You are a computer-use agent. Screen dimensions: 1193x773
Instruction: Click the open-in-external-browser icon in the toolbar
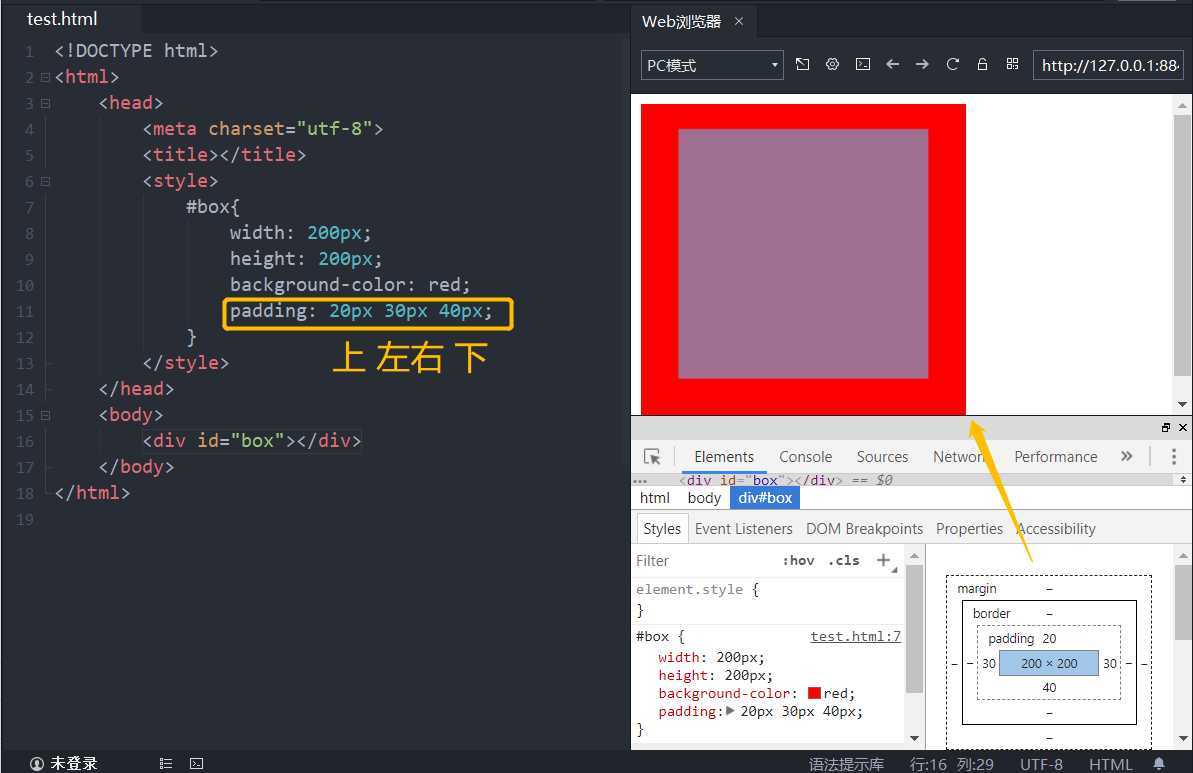802,65
